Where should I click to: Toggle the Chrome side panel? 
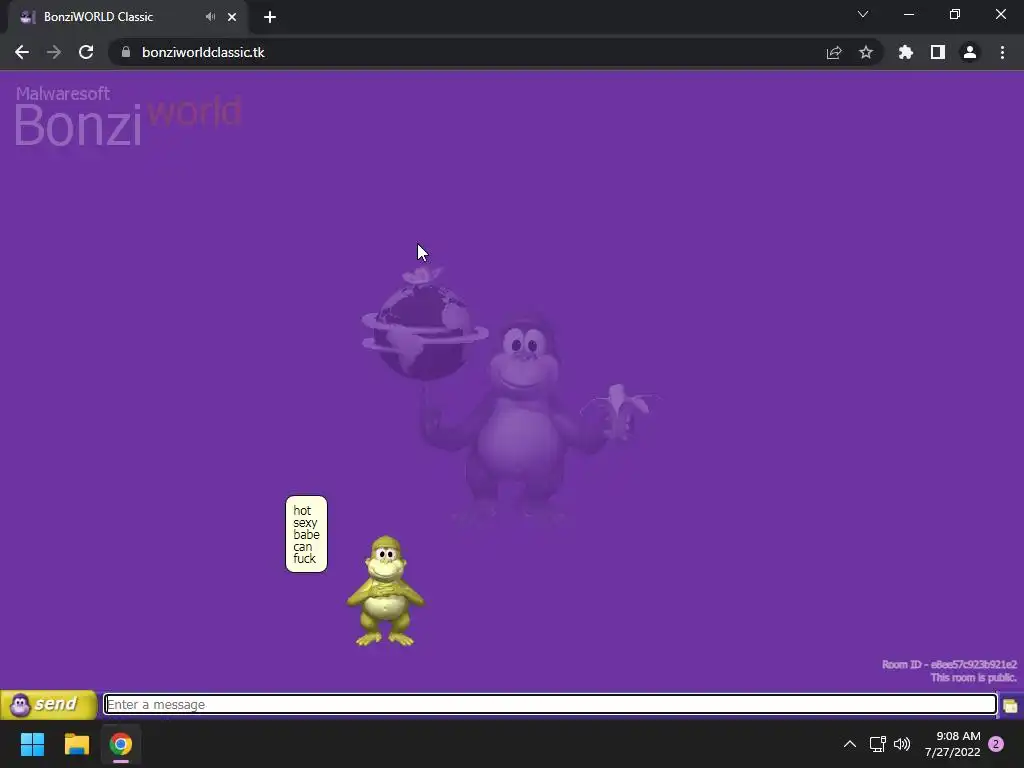click(x=938, y=52)
